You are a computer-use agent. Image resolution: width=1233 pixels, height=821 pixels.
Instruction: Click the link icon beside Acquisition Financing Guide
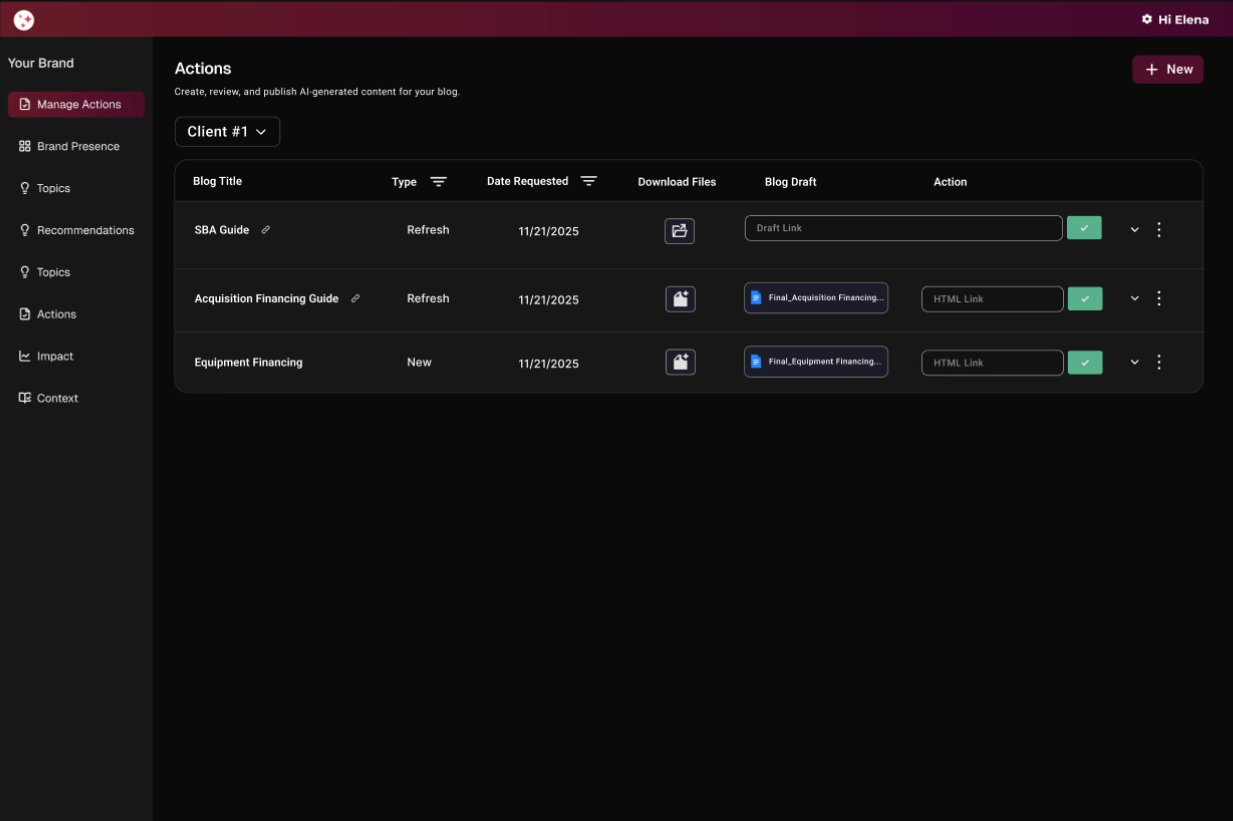(x=355, y=299)
